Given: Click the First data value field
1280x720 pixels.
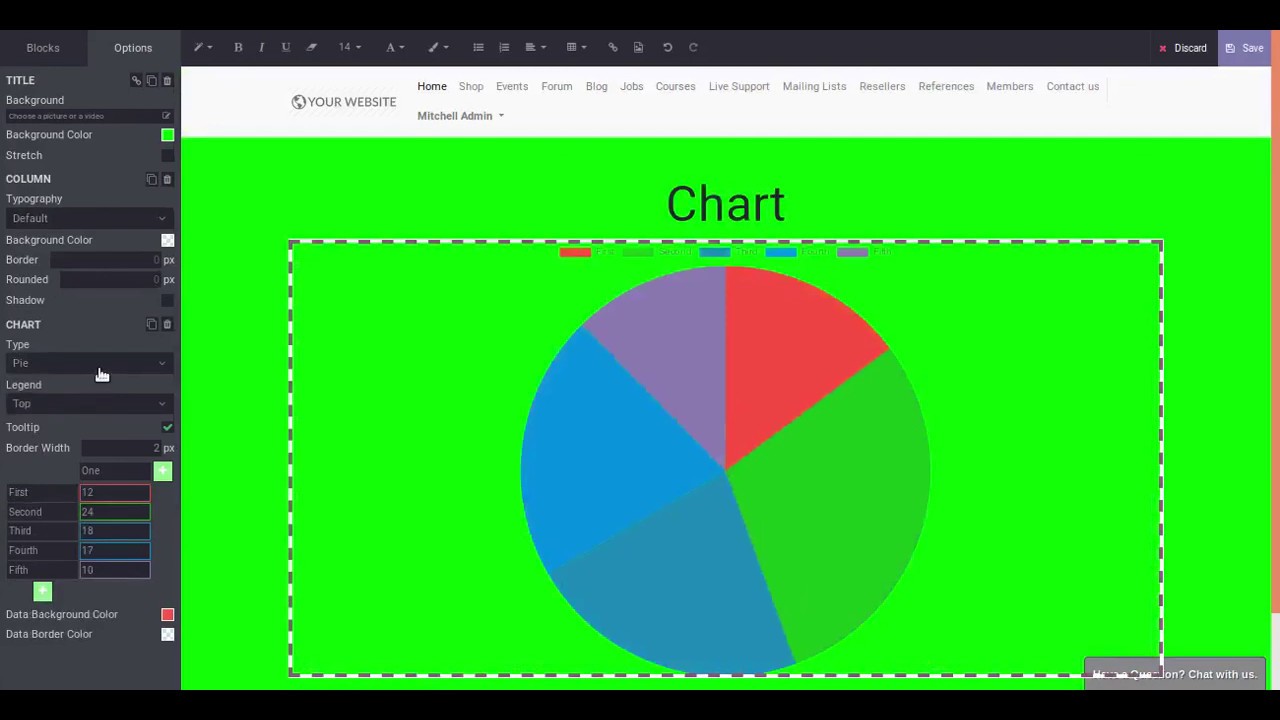Looking at the screenshot, I should [x=115, y=492].
